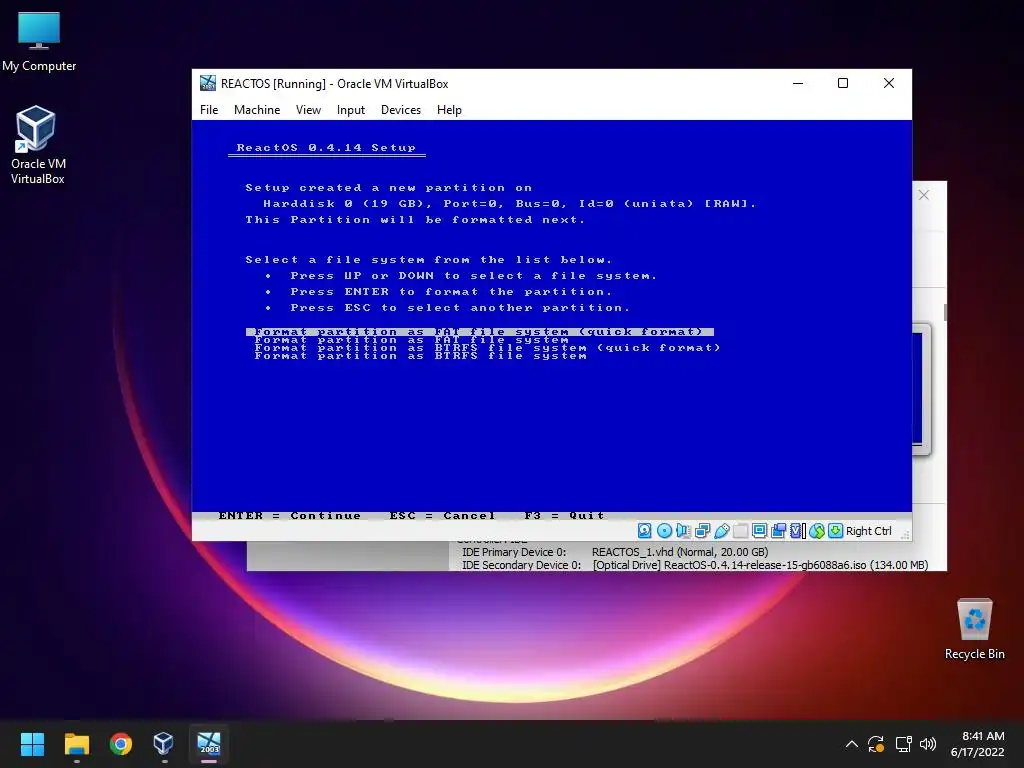Select BTRFS file system quick format option
Image resolution: width=1024 pixels, height=768 pixels.
click(x=487, y=347)
